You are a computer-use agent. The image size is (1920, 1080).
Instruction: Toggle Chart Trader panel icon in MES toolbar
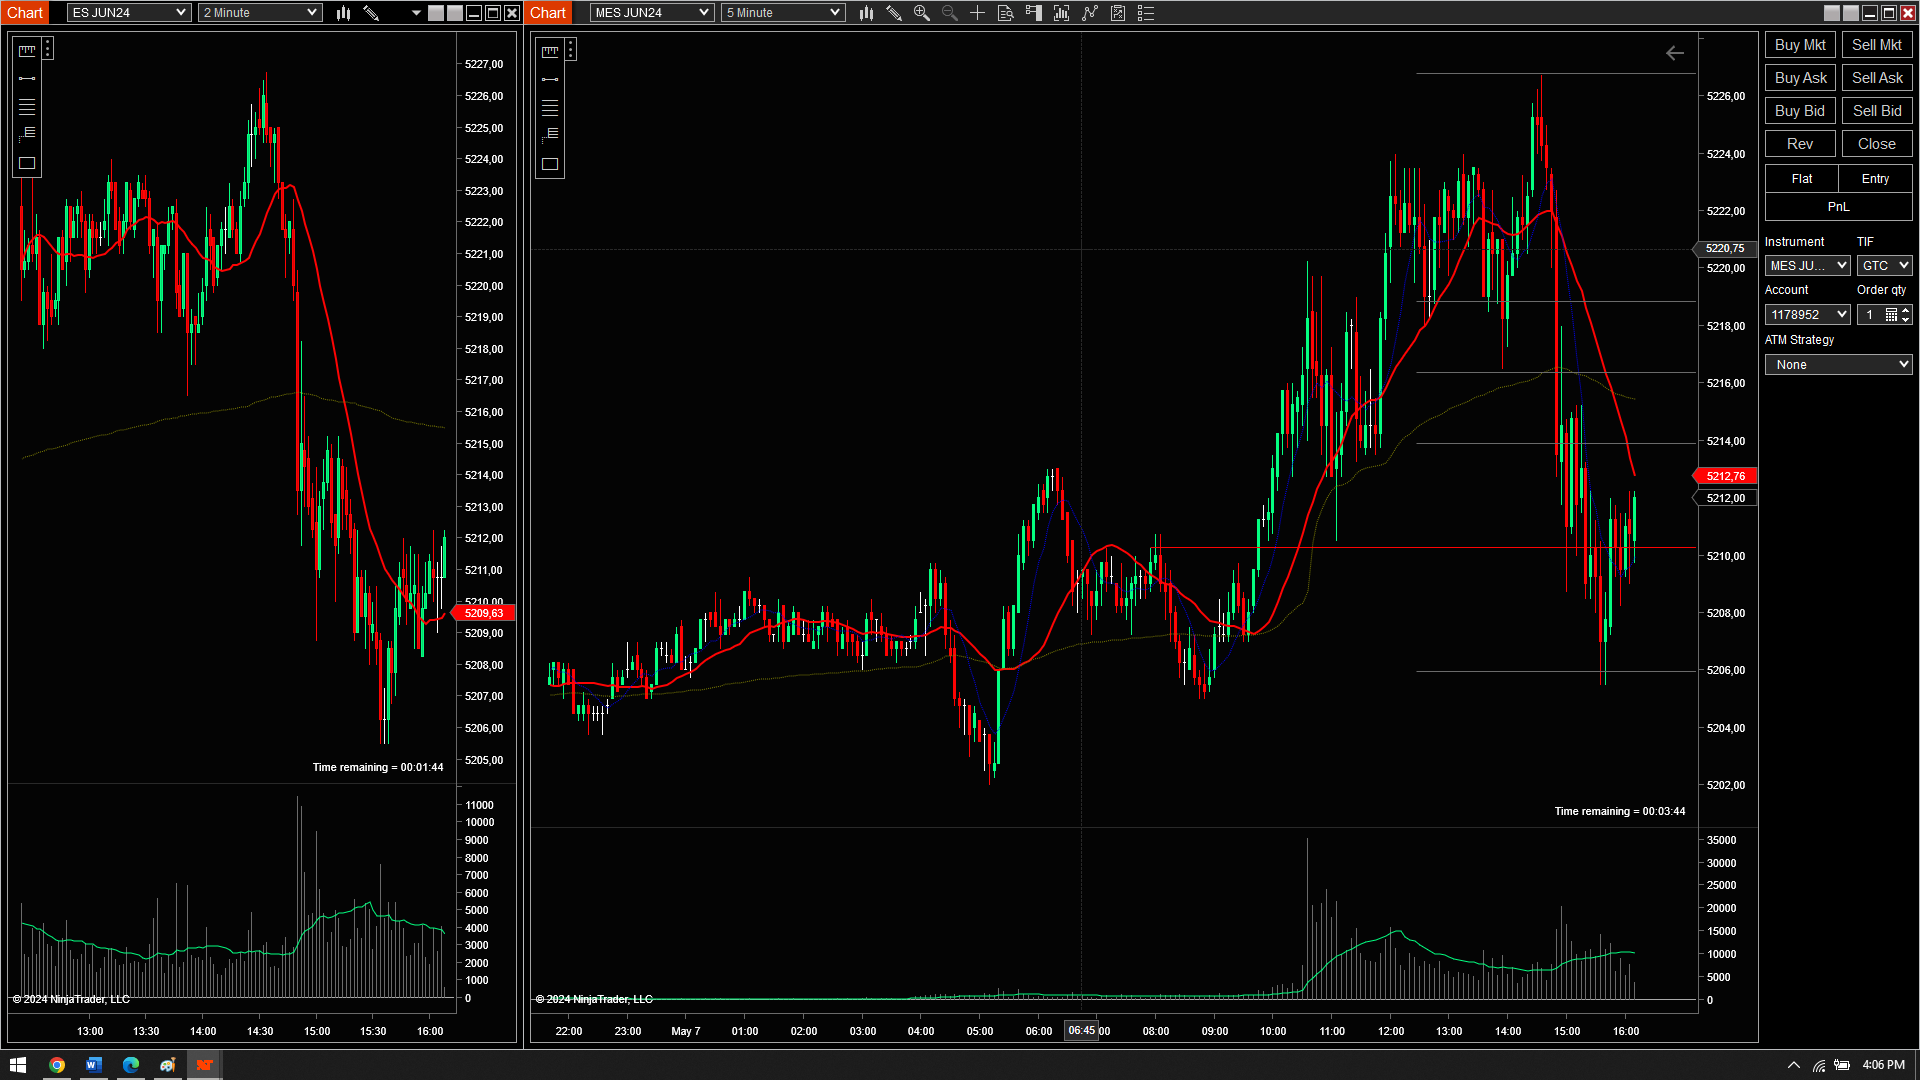[1033, 13]
